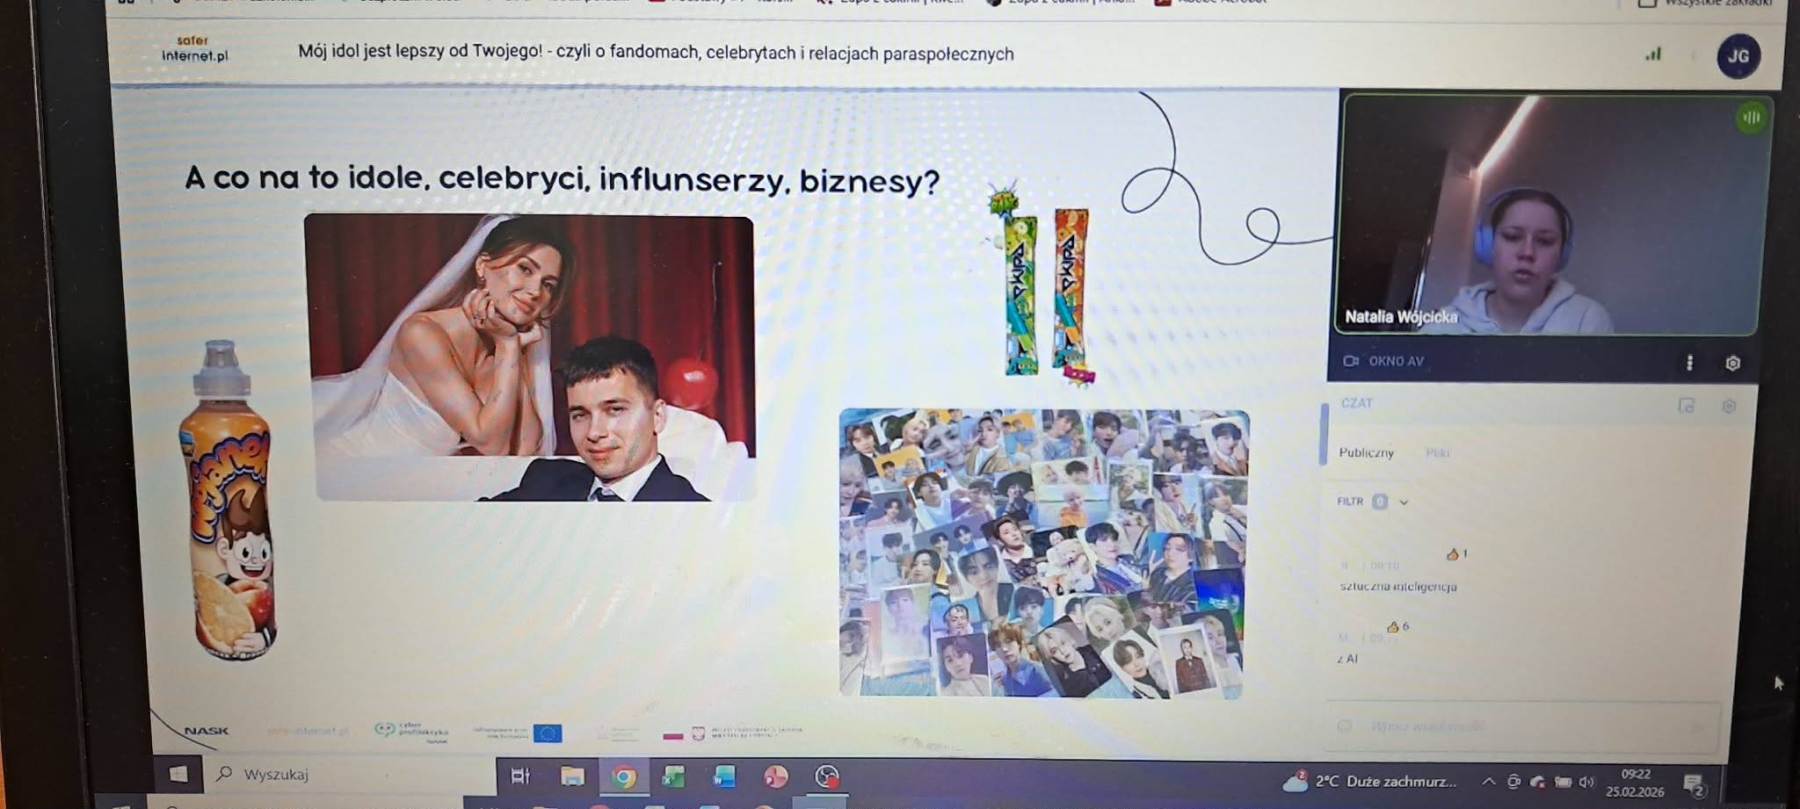Open AV window settings gear
The height and width of the screenshot is (809, 1800).
[1732, 363]
